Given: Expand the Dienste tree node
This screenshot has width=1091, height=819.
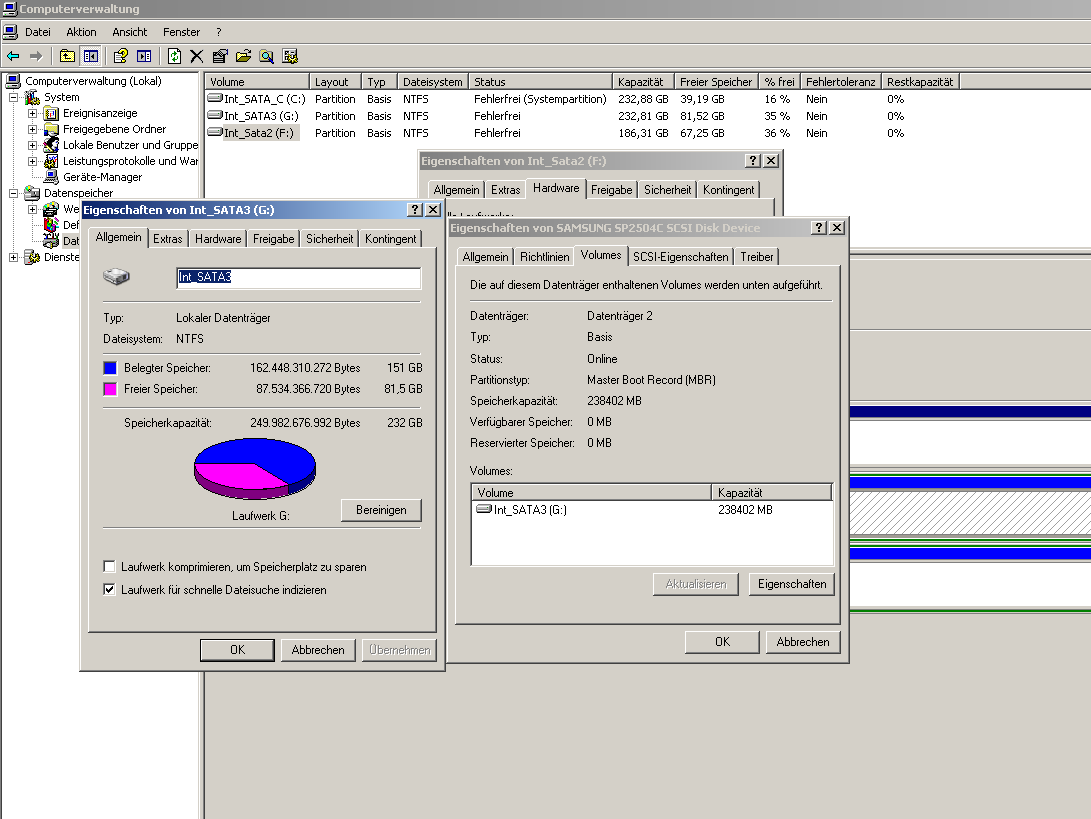Looking at the screenshot, I should coord(13,257).
